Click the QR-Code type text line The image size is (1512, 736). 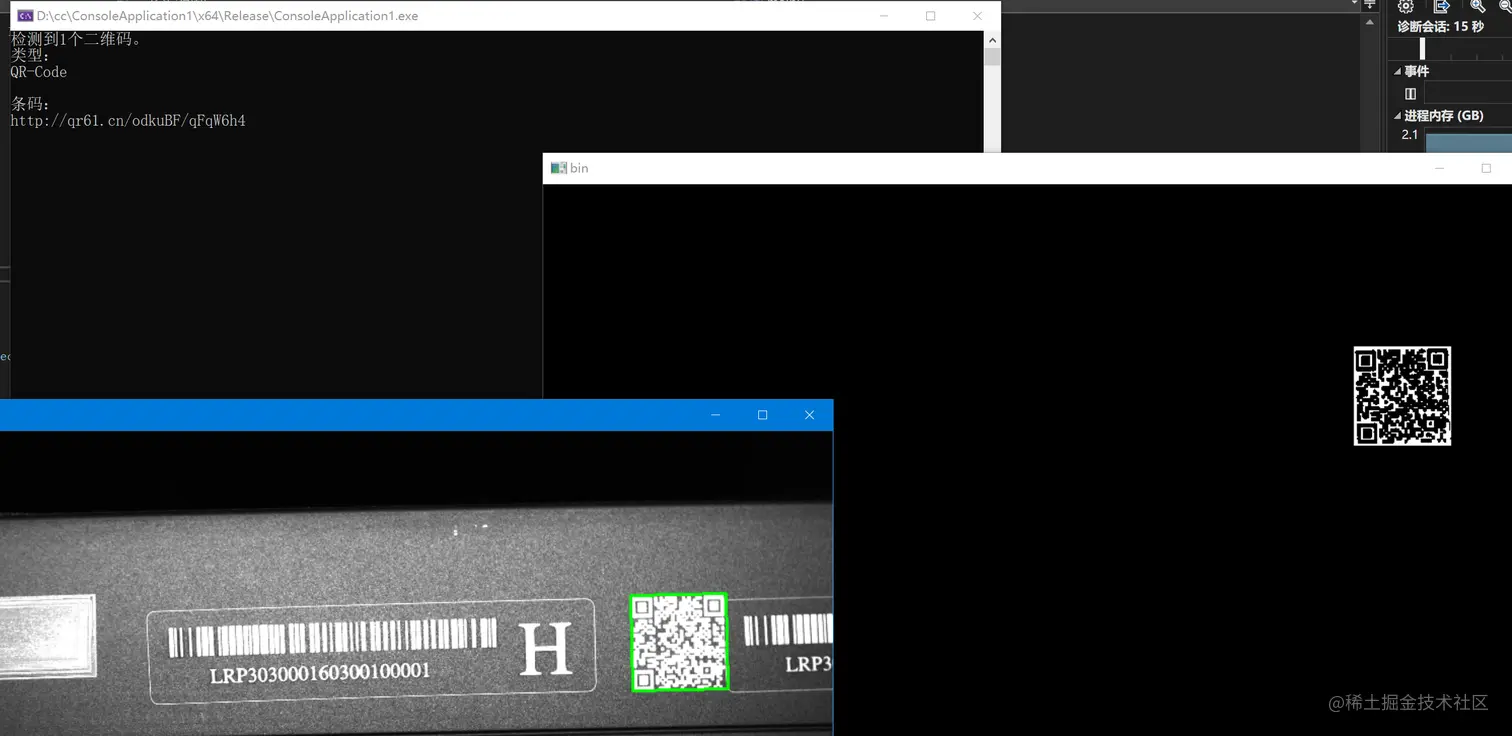coord(39,72)
